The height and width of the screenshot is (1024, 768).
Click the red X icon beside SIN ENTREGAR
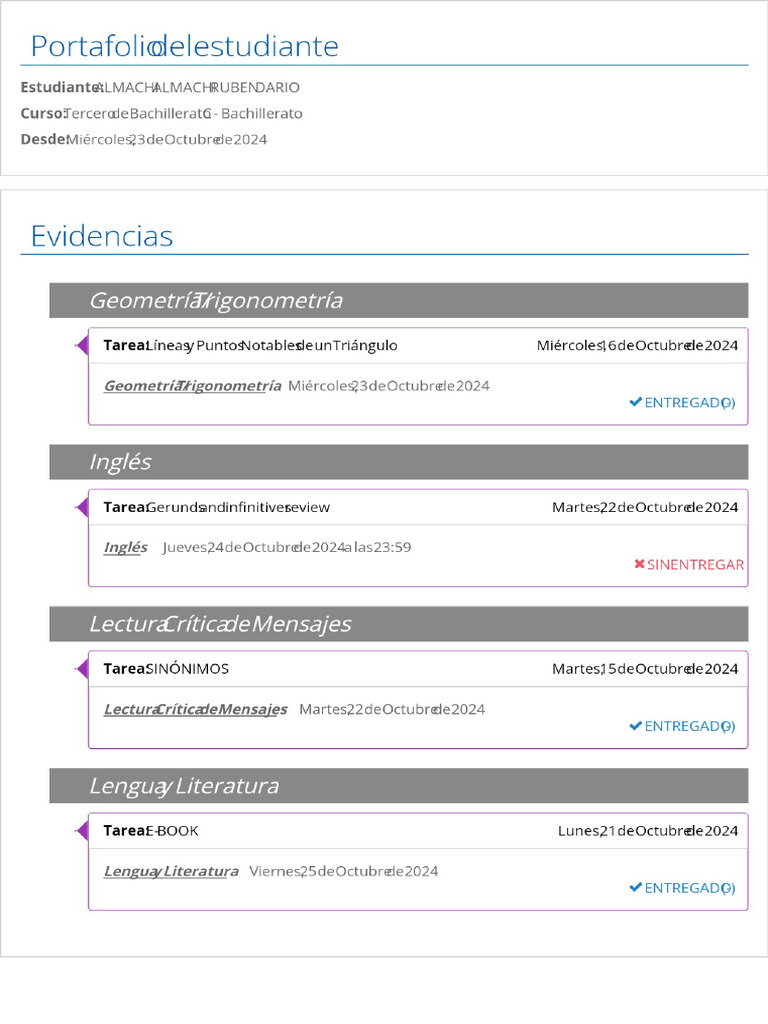click(x=639, y=564)
